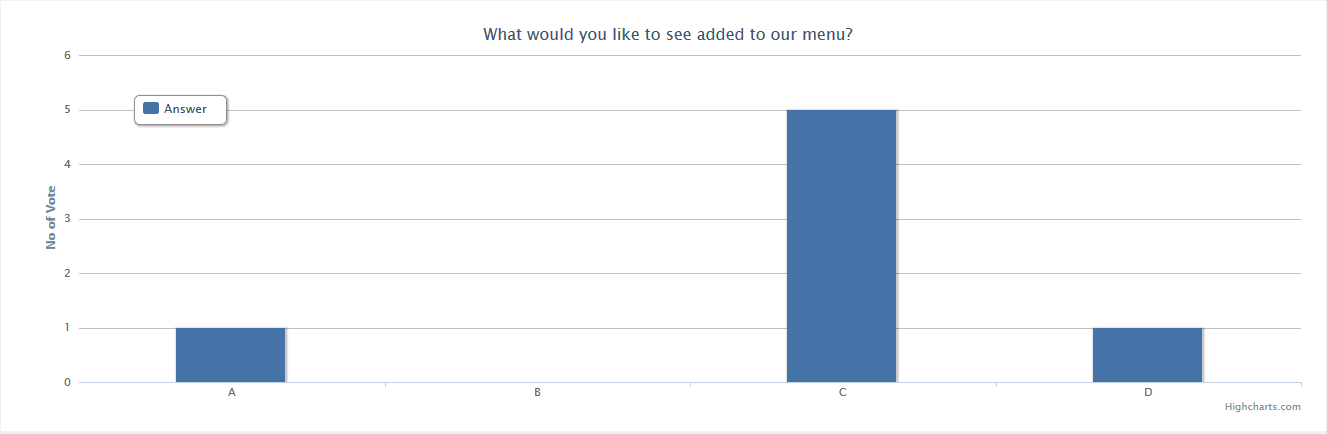Click the blue Answer legend color box
The image size is (1327, 434).
(x=151, y=109)
